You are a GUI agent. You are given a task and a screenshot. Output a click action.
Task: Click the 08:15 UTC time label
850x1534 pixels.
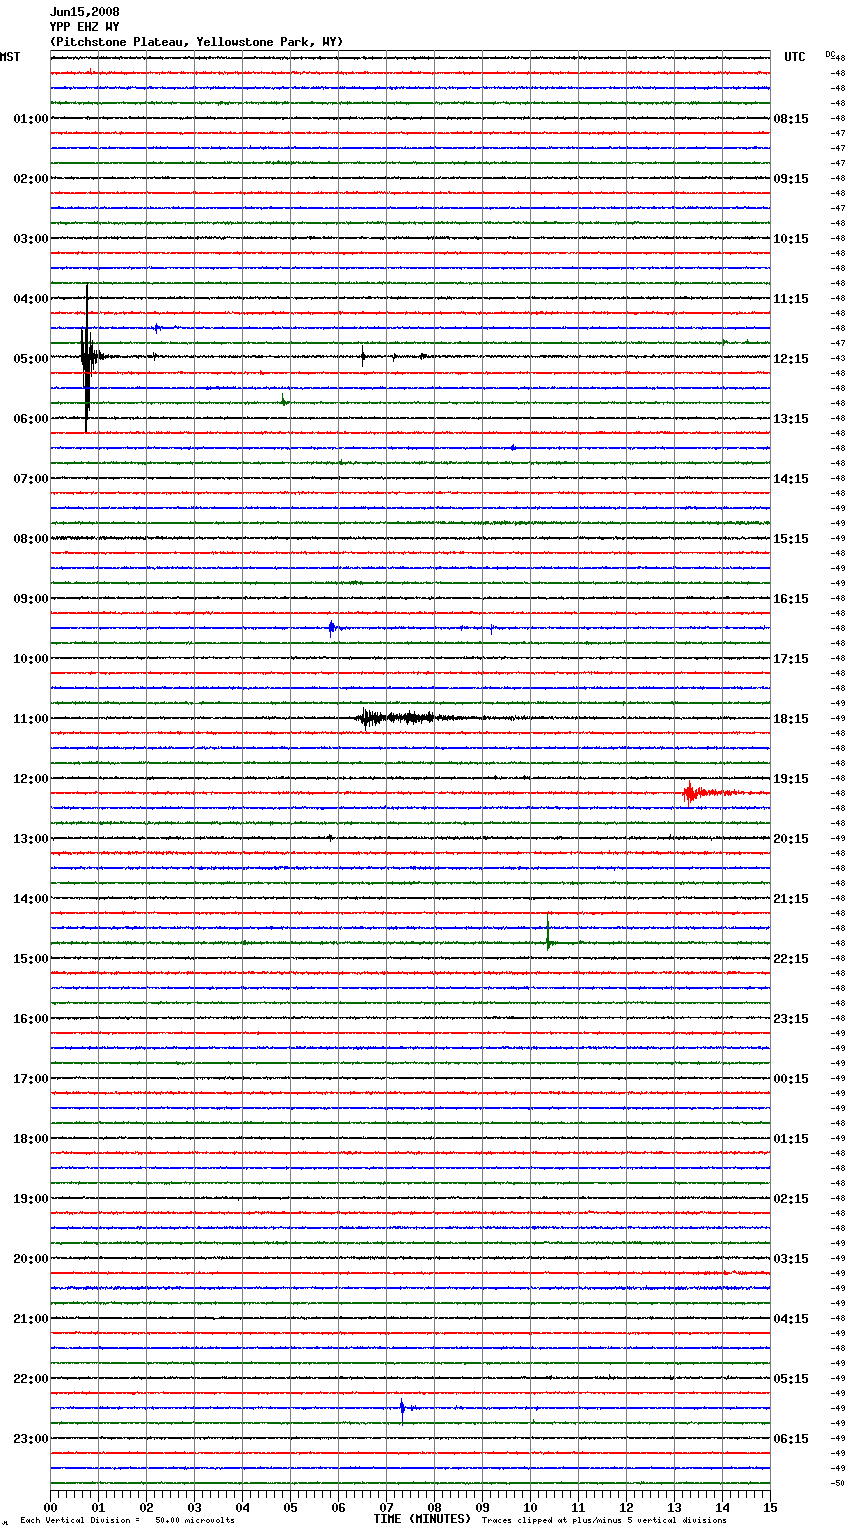click(791, 119)
